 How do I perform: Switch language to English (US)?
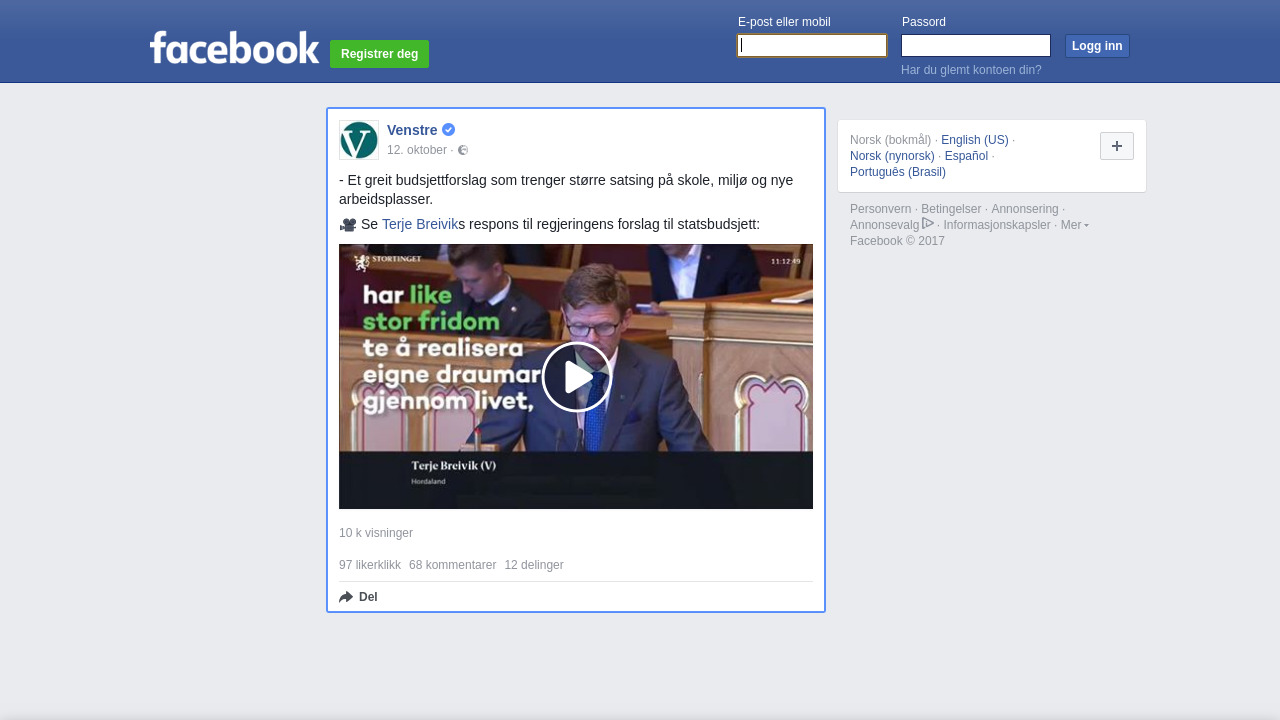tap(974, 140)
